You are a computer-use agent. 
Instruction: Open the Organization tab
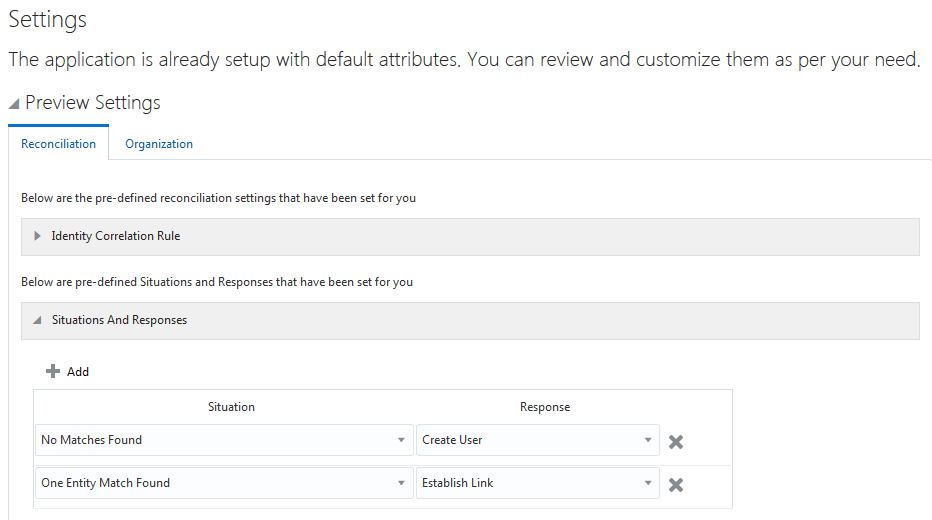pyautogui.click(x=159, y=144)
